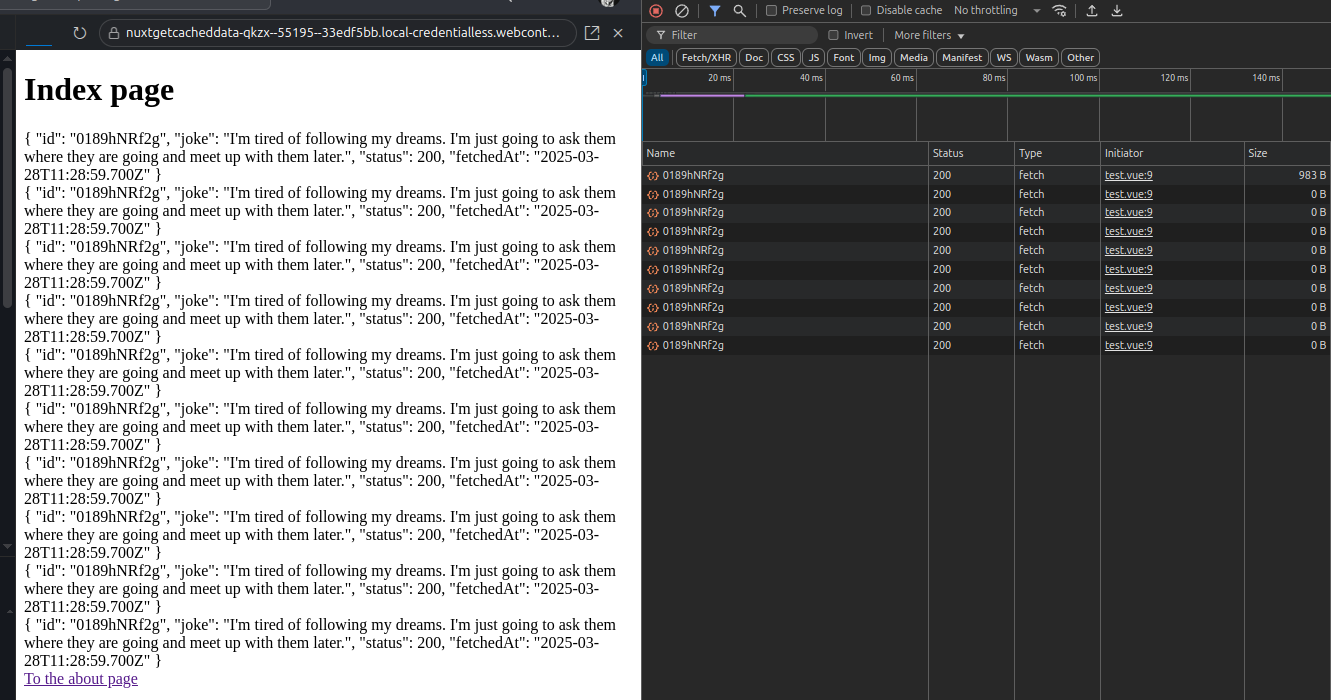Filter requests by JS
The width and height of the screenshot is (1331, 700).
(x=814, y=58)
